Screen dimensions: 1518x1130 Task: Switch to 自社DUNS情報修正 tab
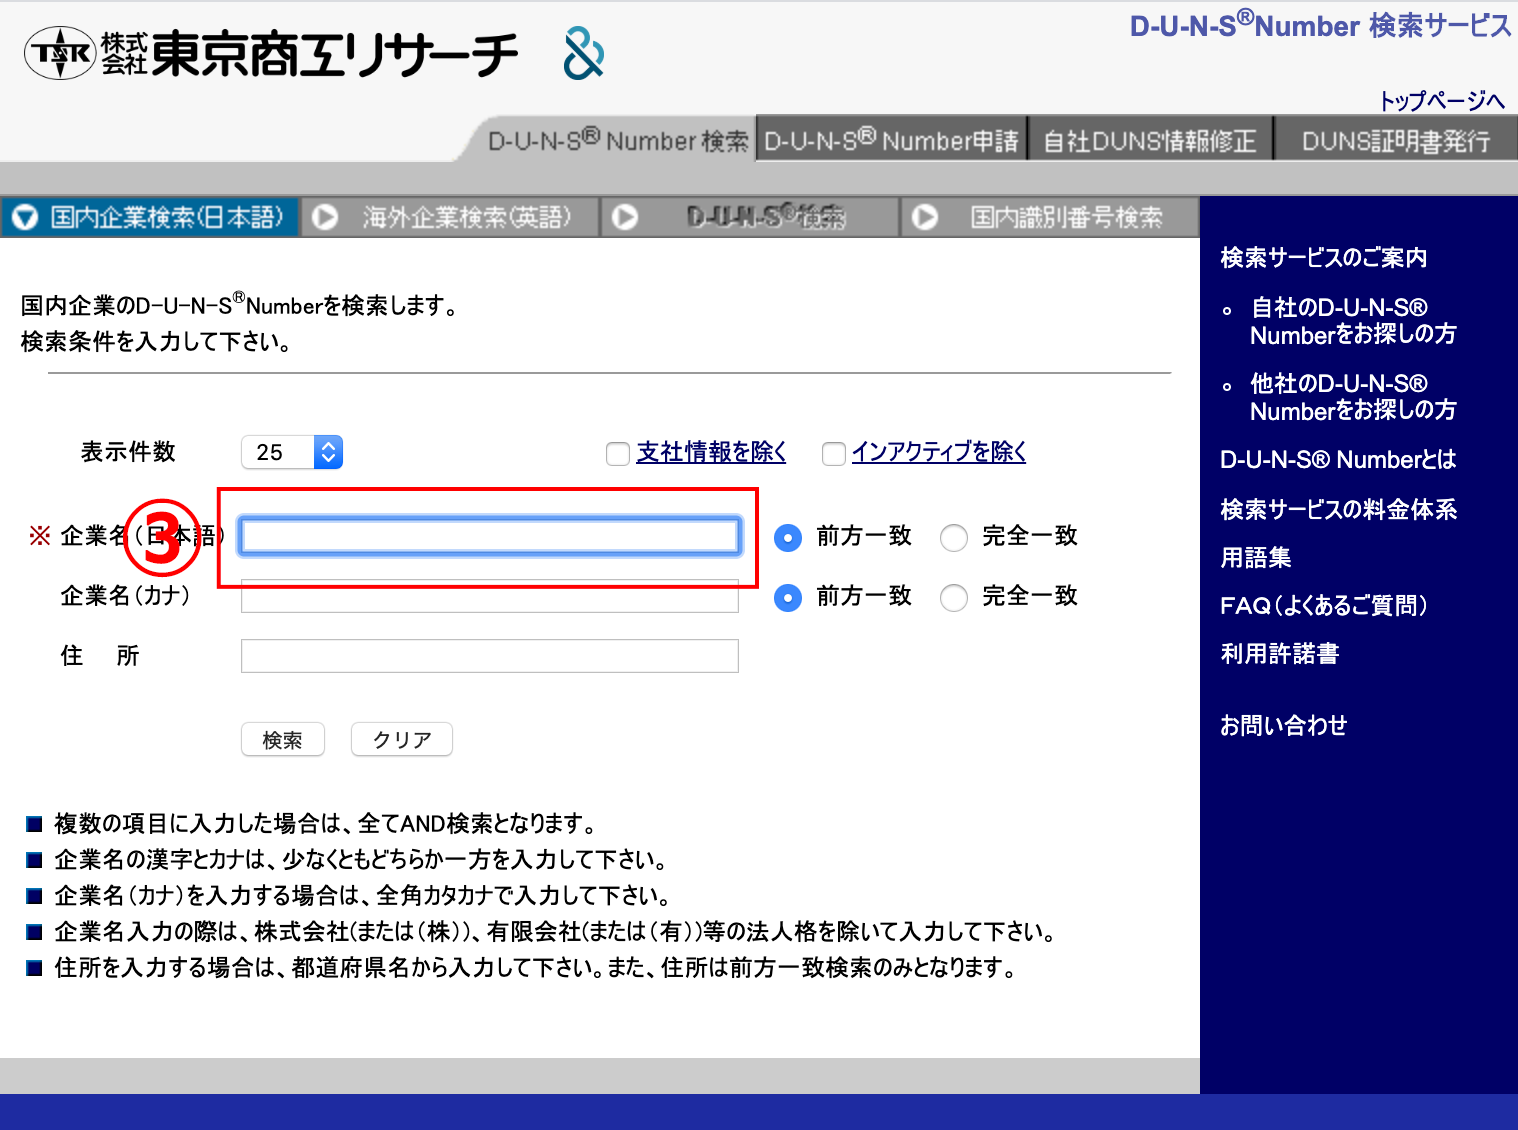click(1150, 140)
